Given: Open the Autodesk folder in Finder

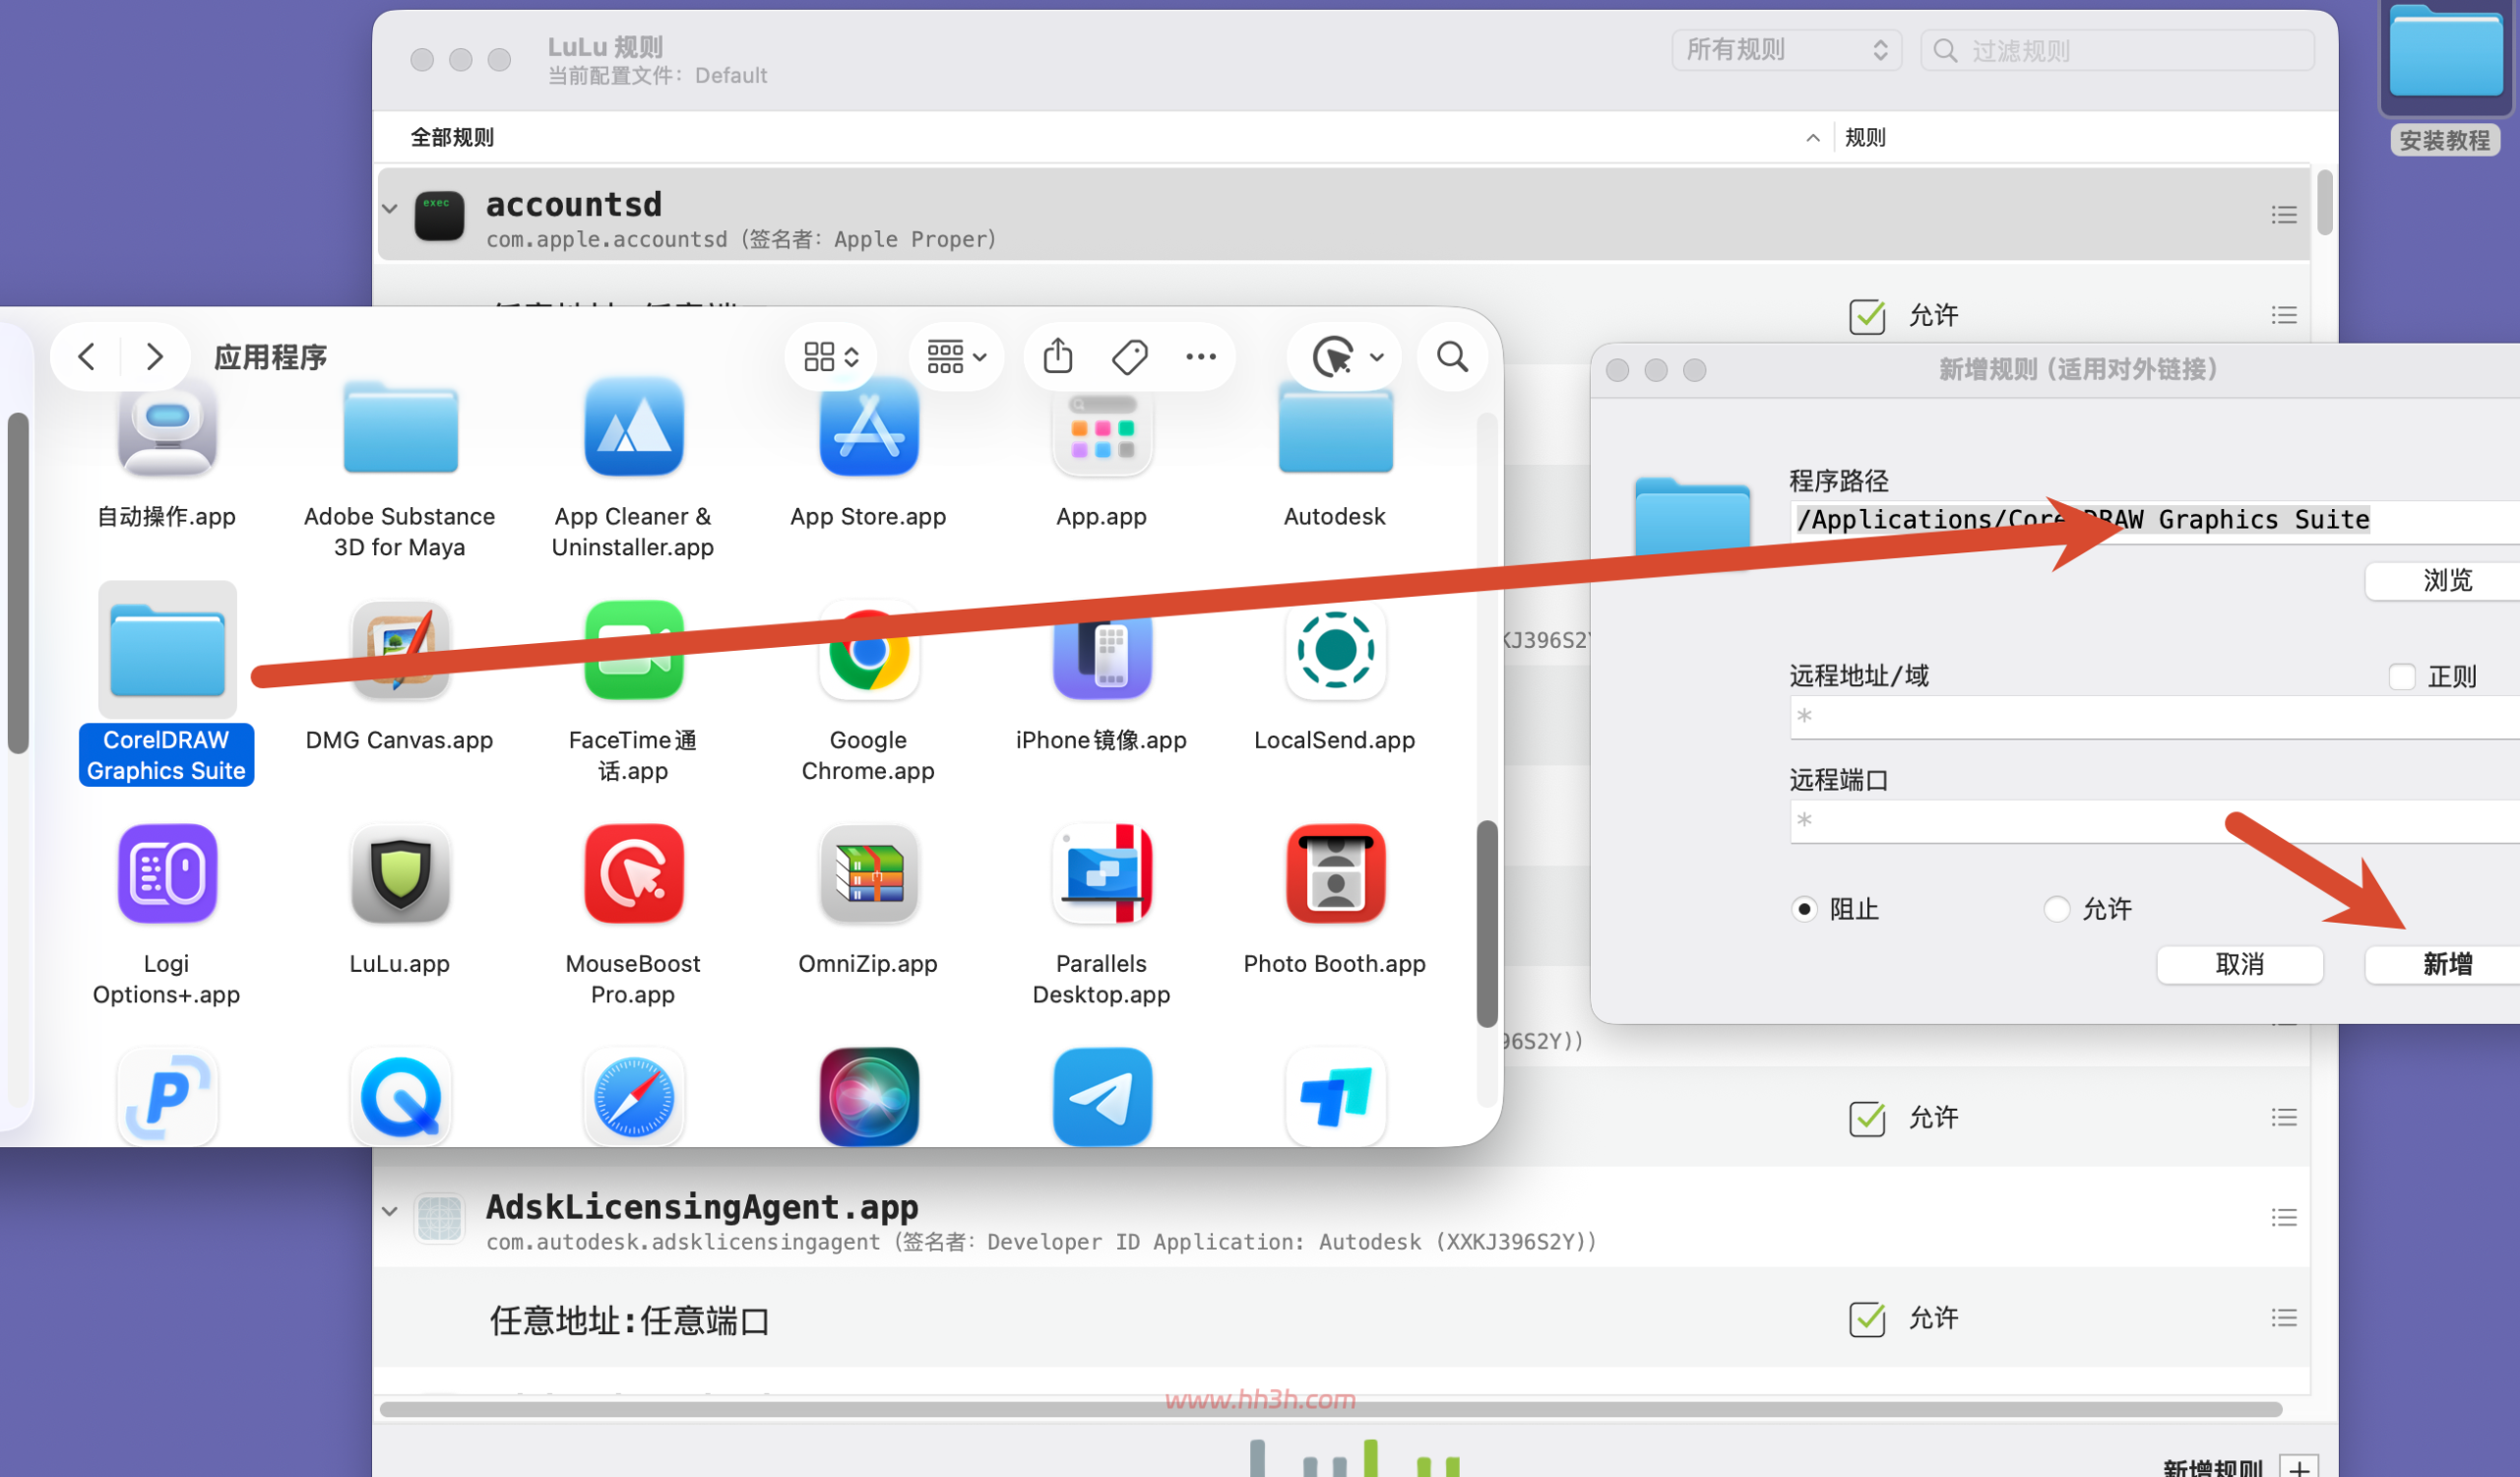Looking at the screenshot, I should [1335, 430].
